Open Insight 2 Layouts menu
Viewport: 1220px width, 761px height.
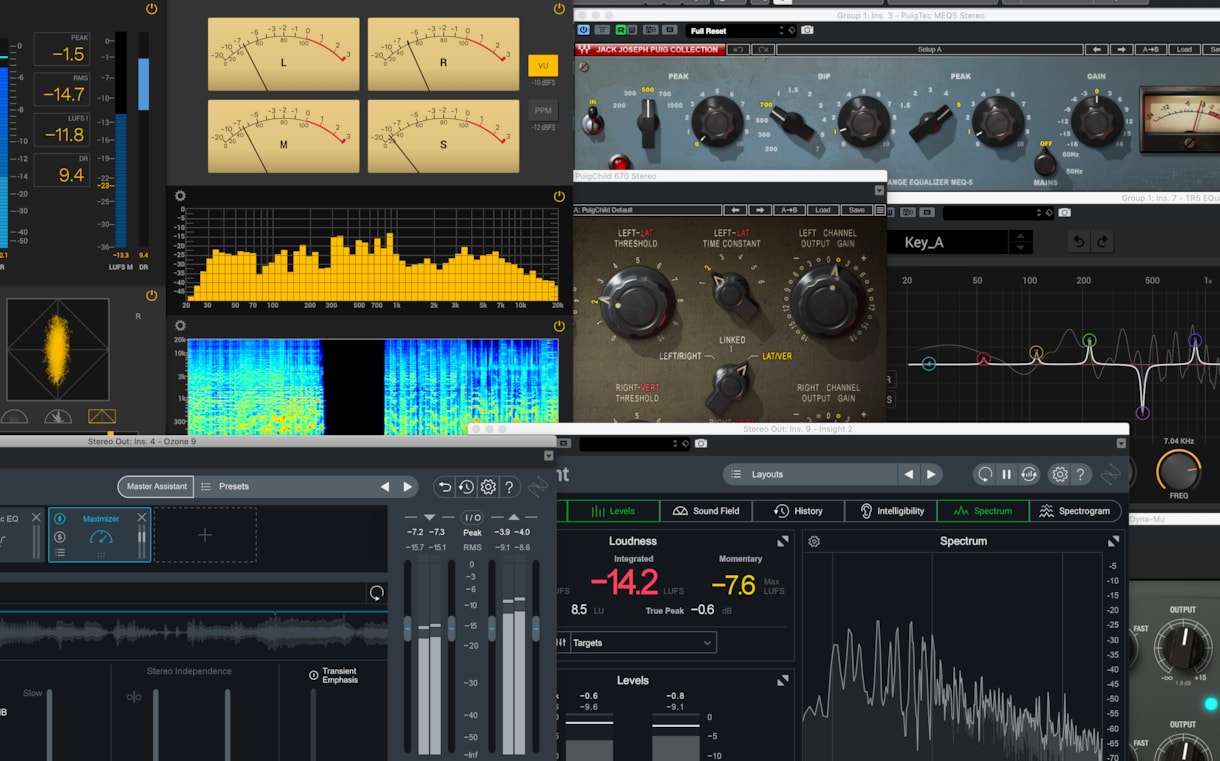click(x=809, y=474)
